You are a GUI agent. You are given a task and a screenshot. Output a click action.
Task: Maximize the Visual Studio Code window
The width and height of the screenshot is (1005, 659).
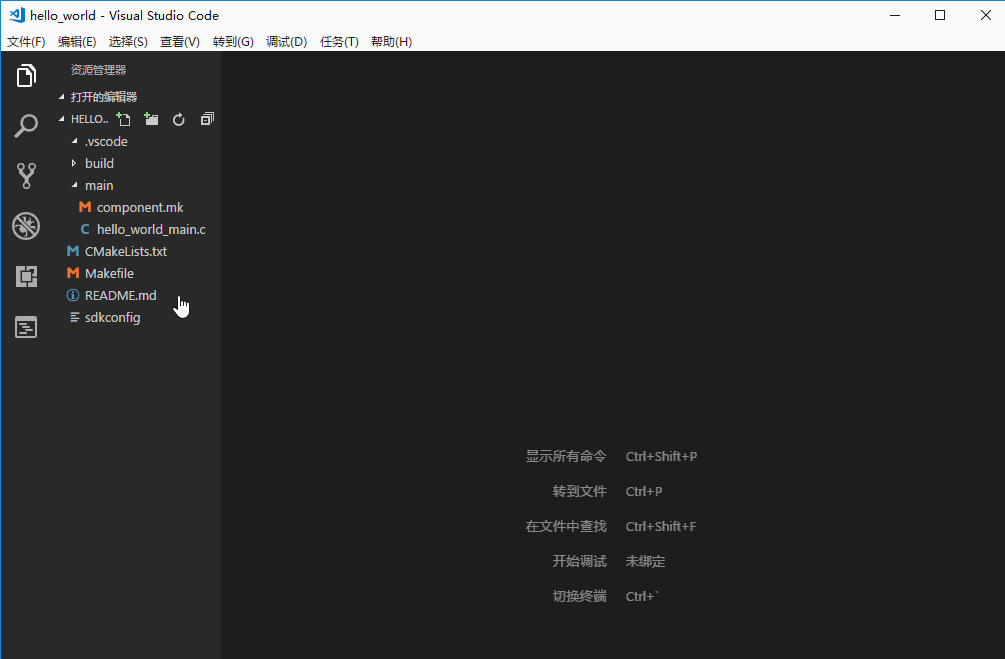coord(940,15)
